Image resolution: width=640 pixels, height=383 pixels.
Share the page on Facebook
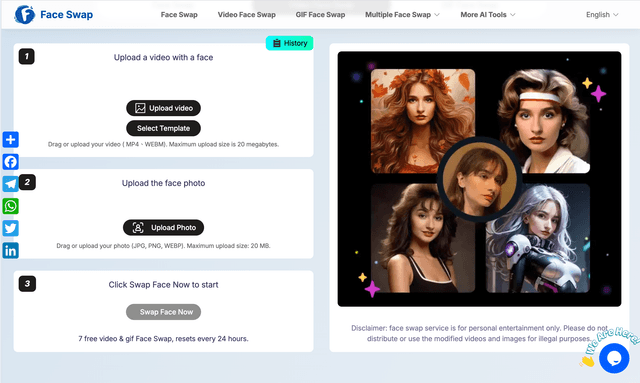(x=11, y=162)
